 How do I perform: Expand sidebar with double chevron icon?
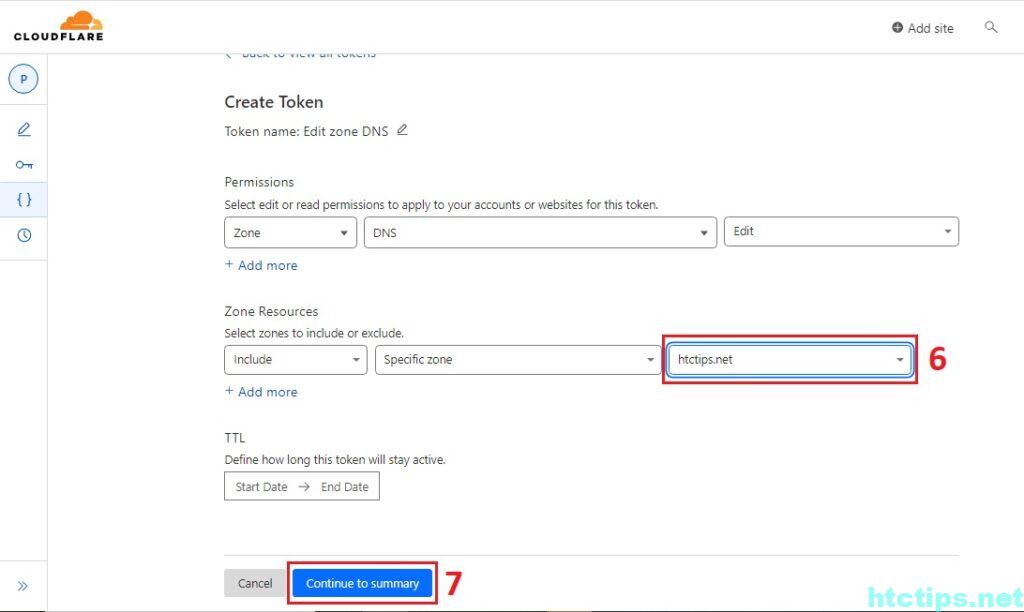(23, 586)
